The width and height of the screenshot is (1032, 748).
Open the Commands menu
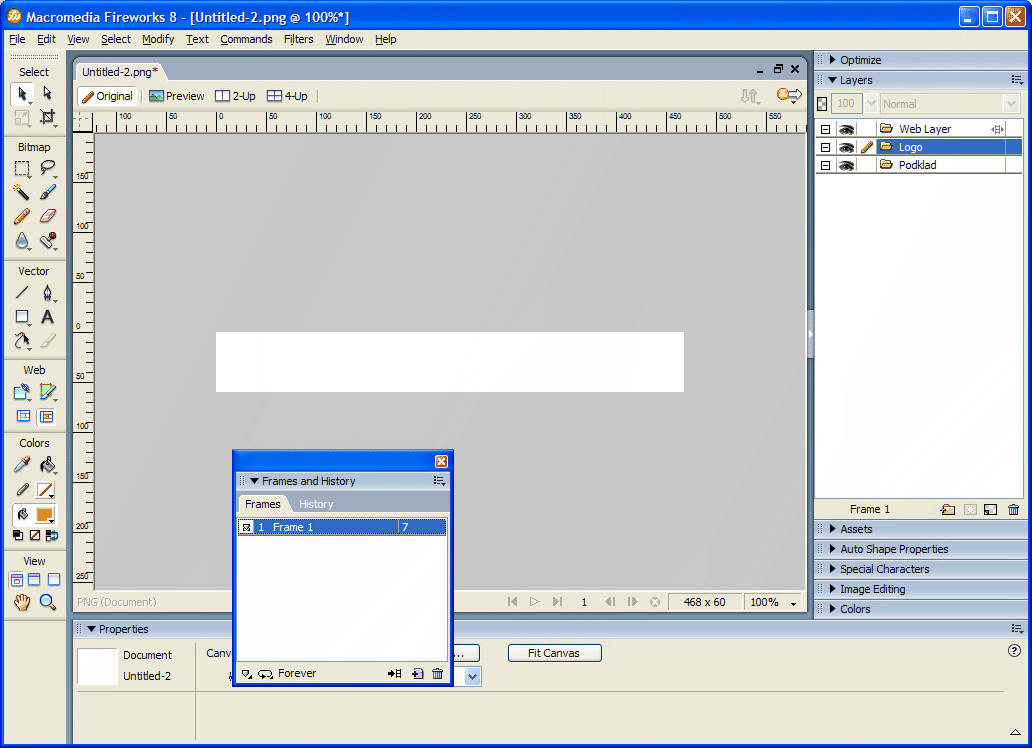[x=246, y=40]
